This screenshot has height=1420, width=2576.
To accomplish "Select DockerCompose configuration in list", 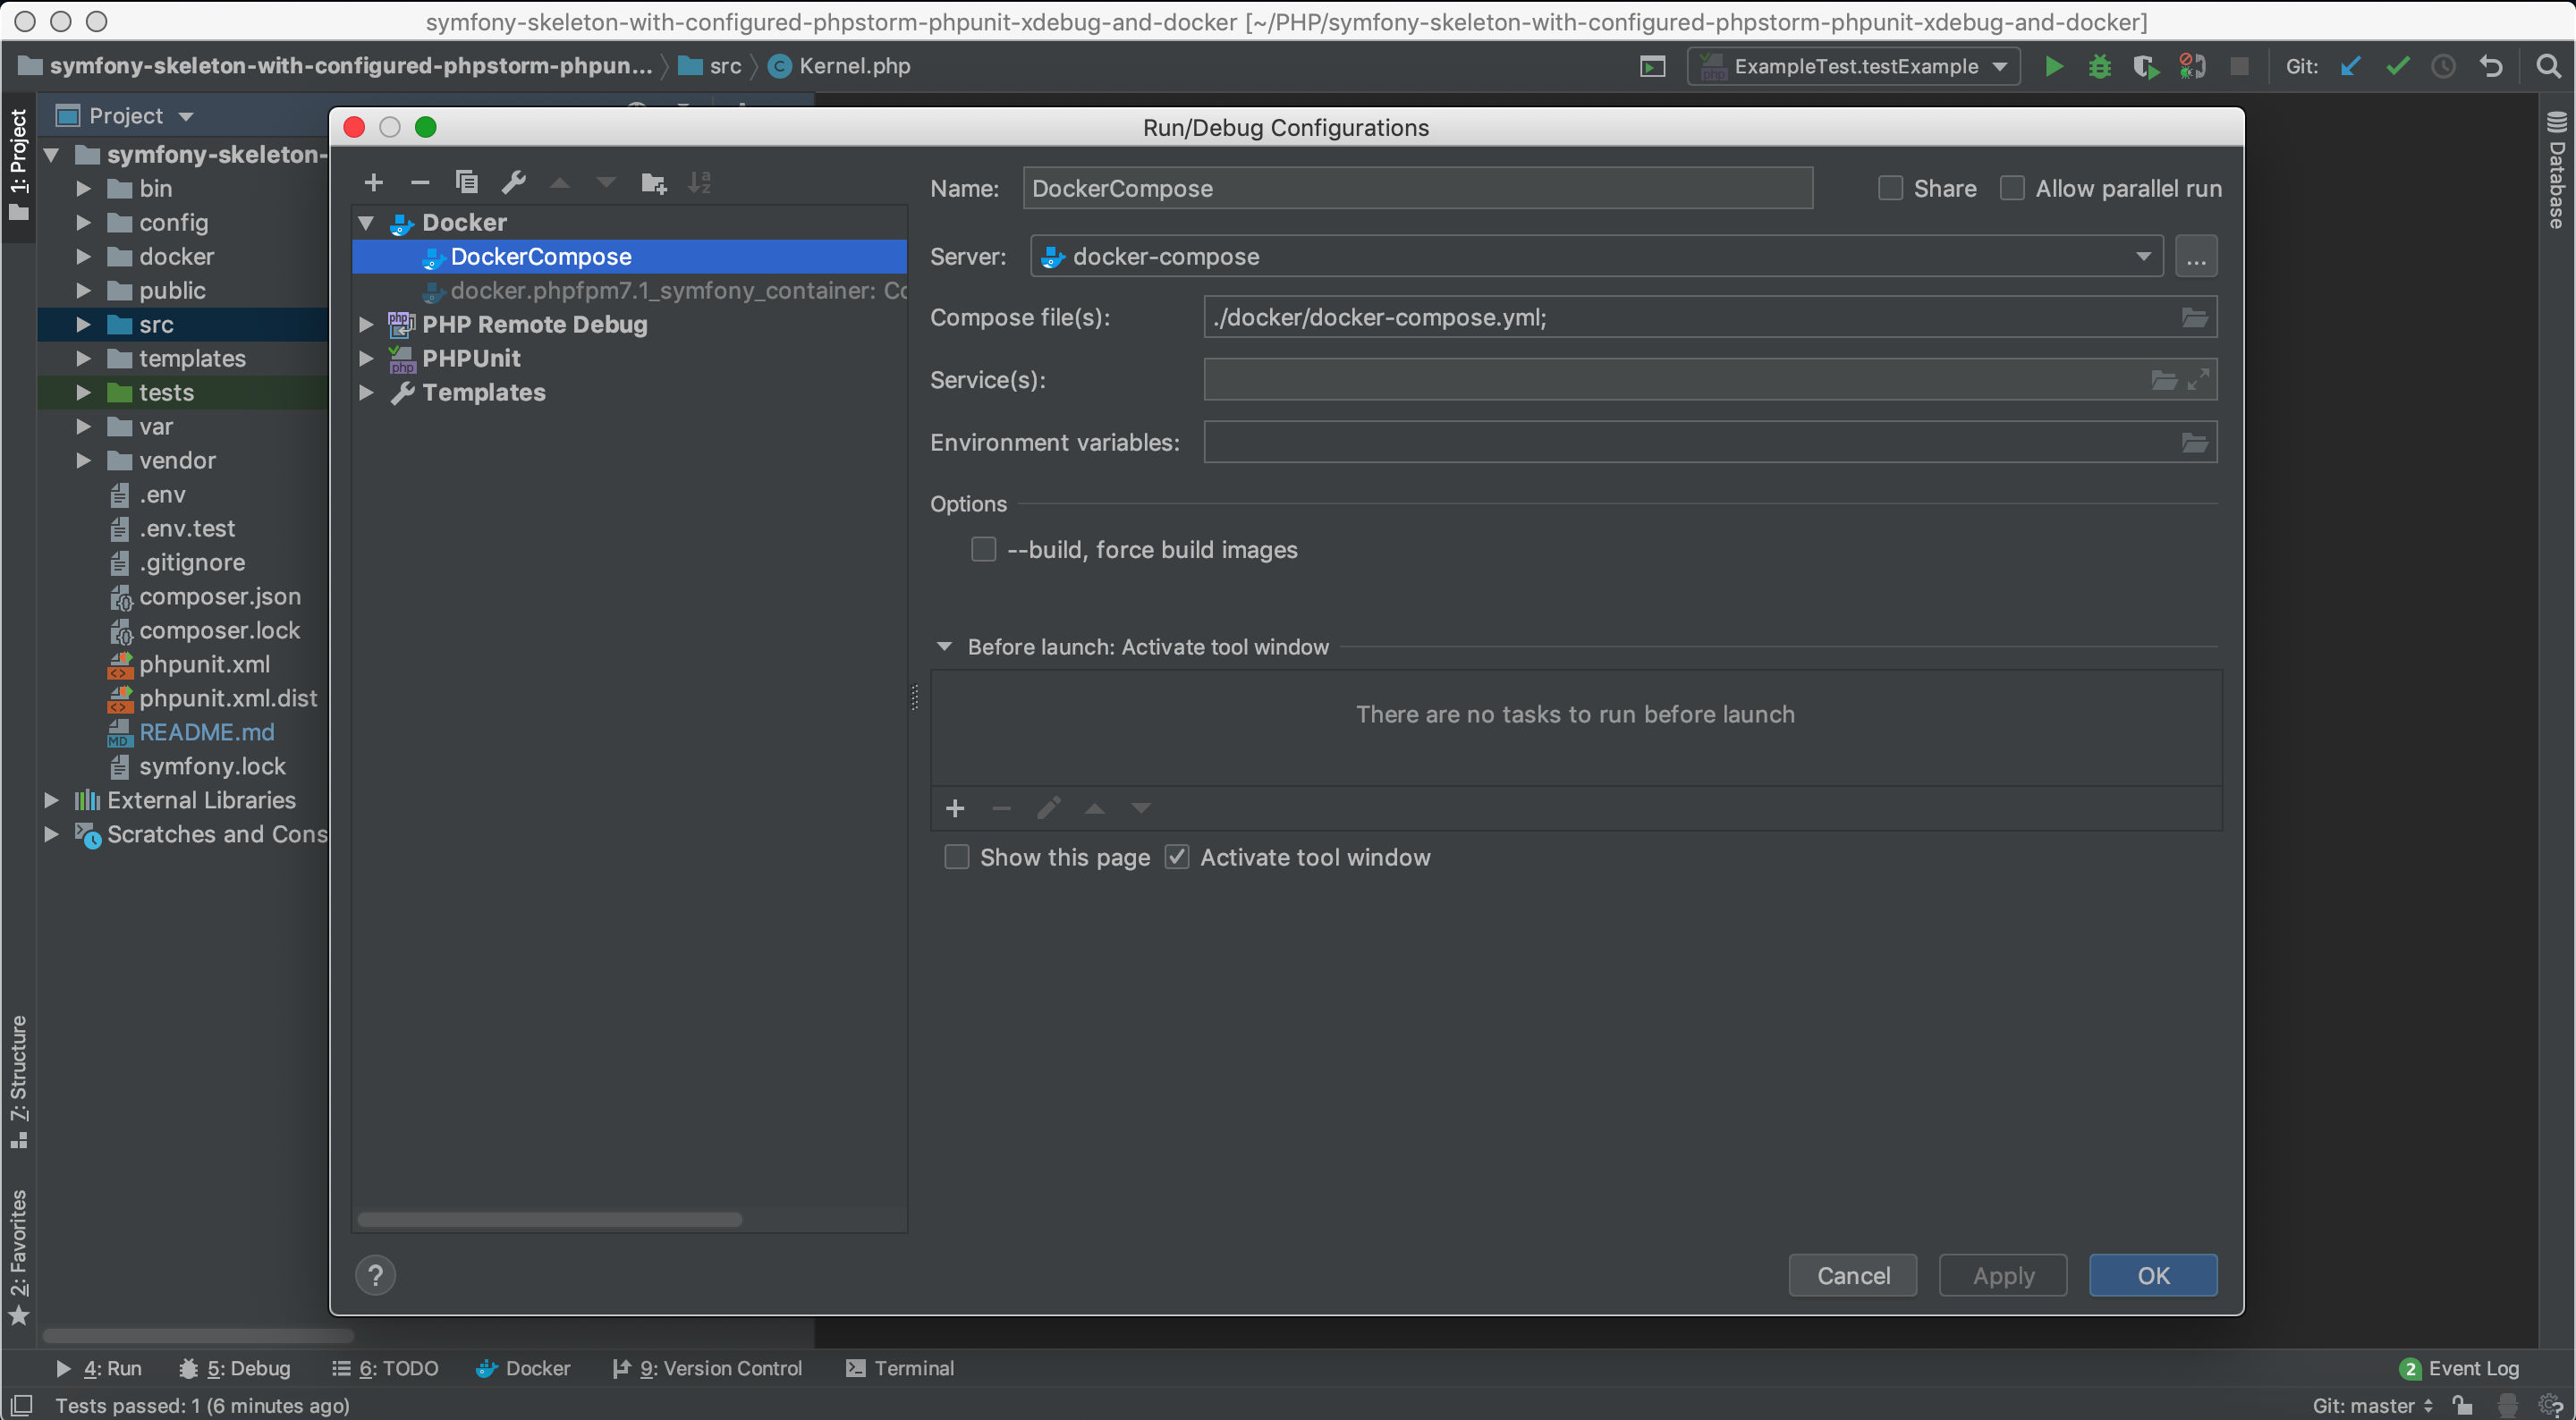I will (x=540, y=257).
